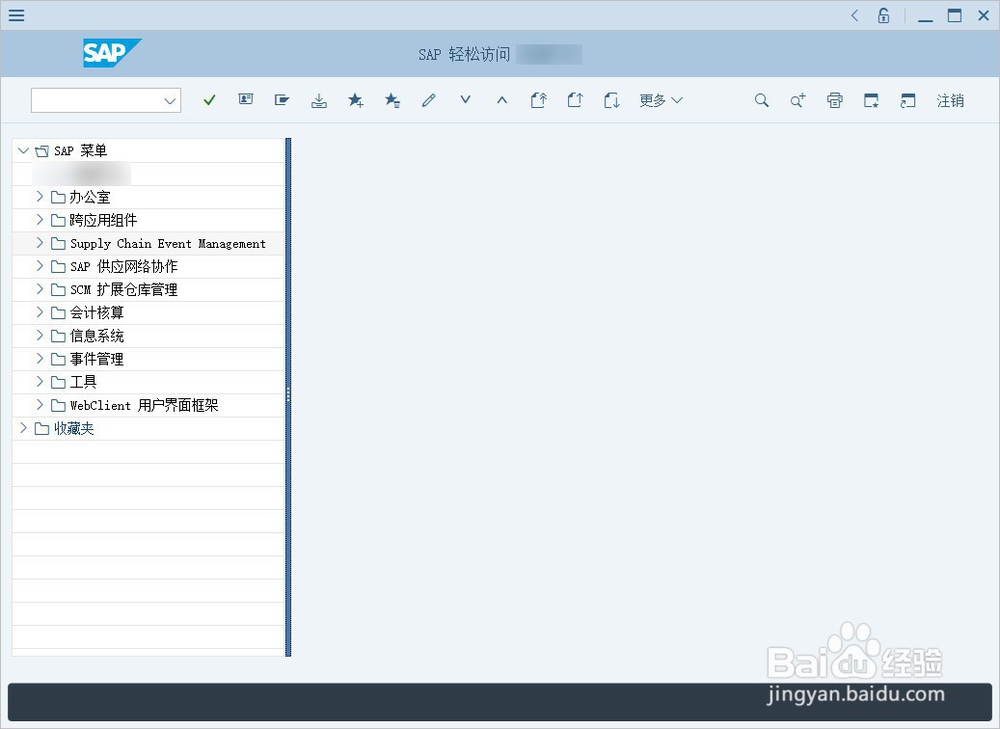Viewport: 1000px width, 729px height.
Task: Expand Supply Chain Event Management folder
Action: (x=40, y=242)
